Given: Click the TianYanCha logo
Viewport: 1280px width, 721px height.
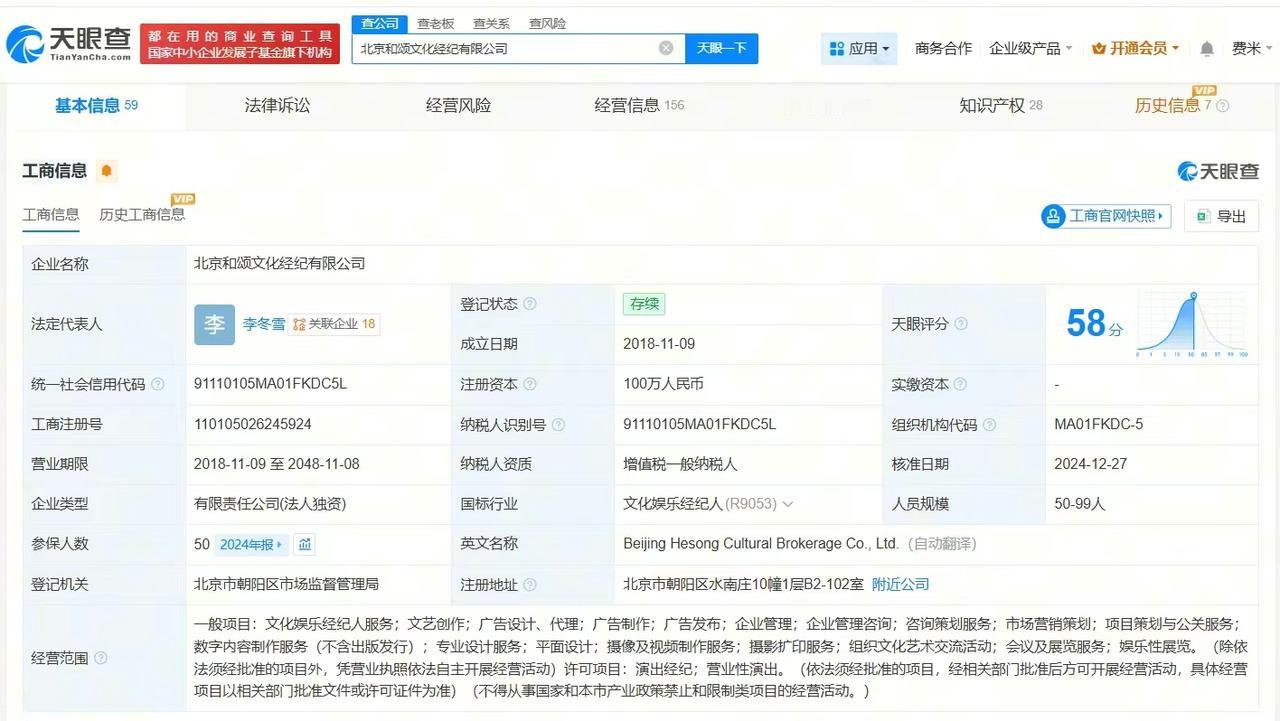Looking at the screenshot, I should click(x=69, y=44).
